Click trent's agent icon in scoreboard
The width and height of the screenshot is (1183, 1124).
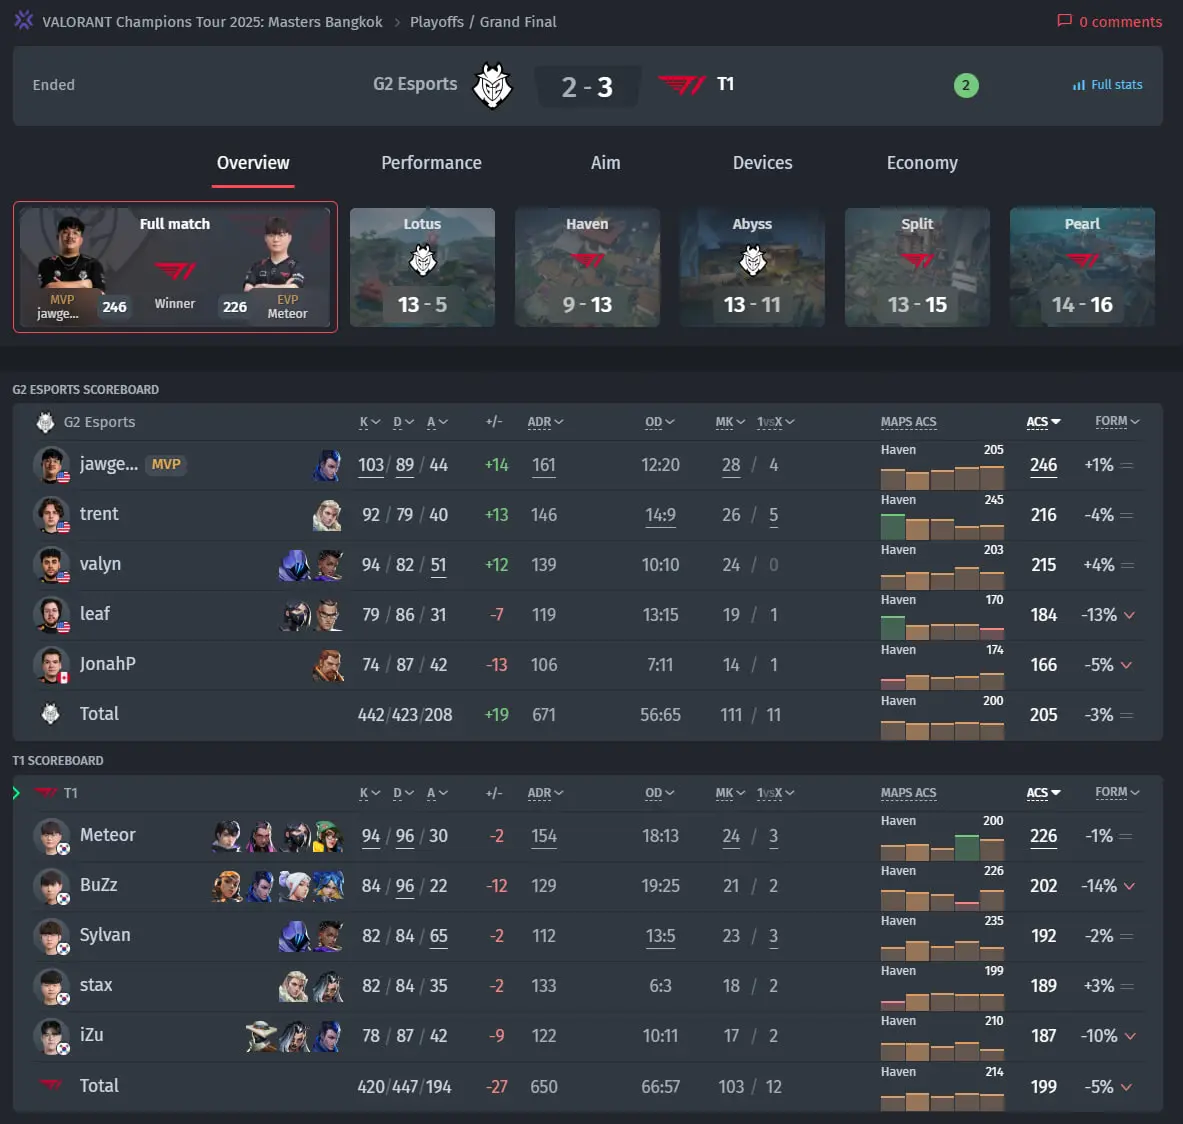[327, 515]
